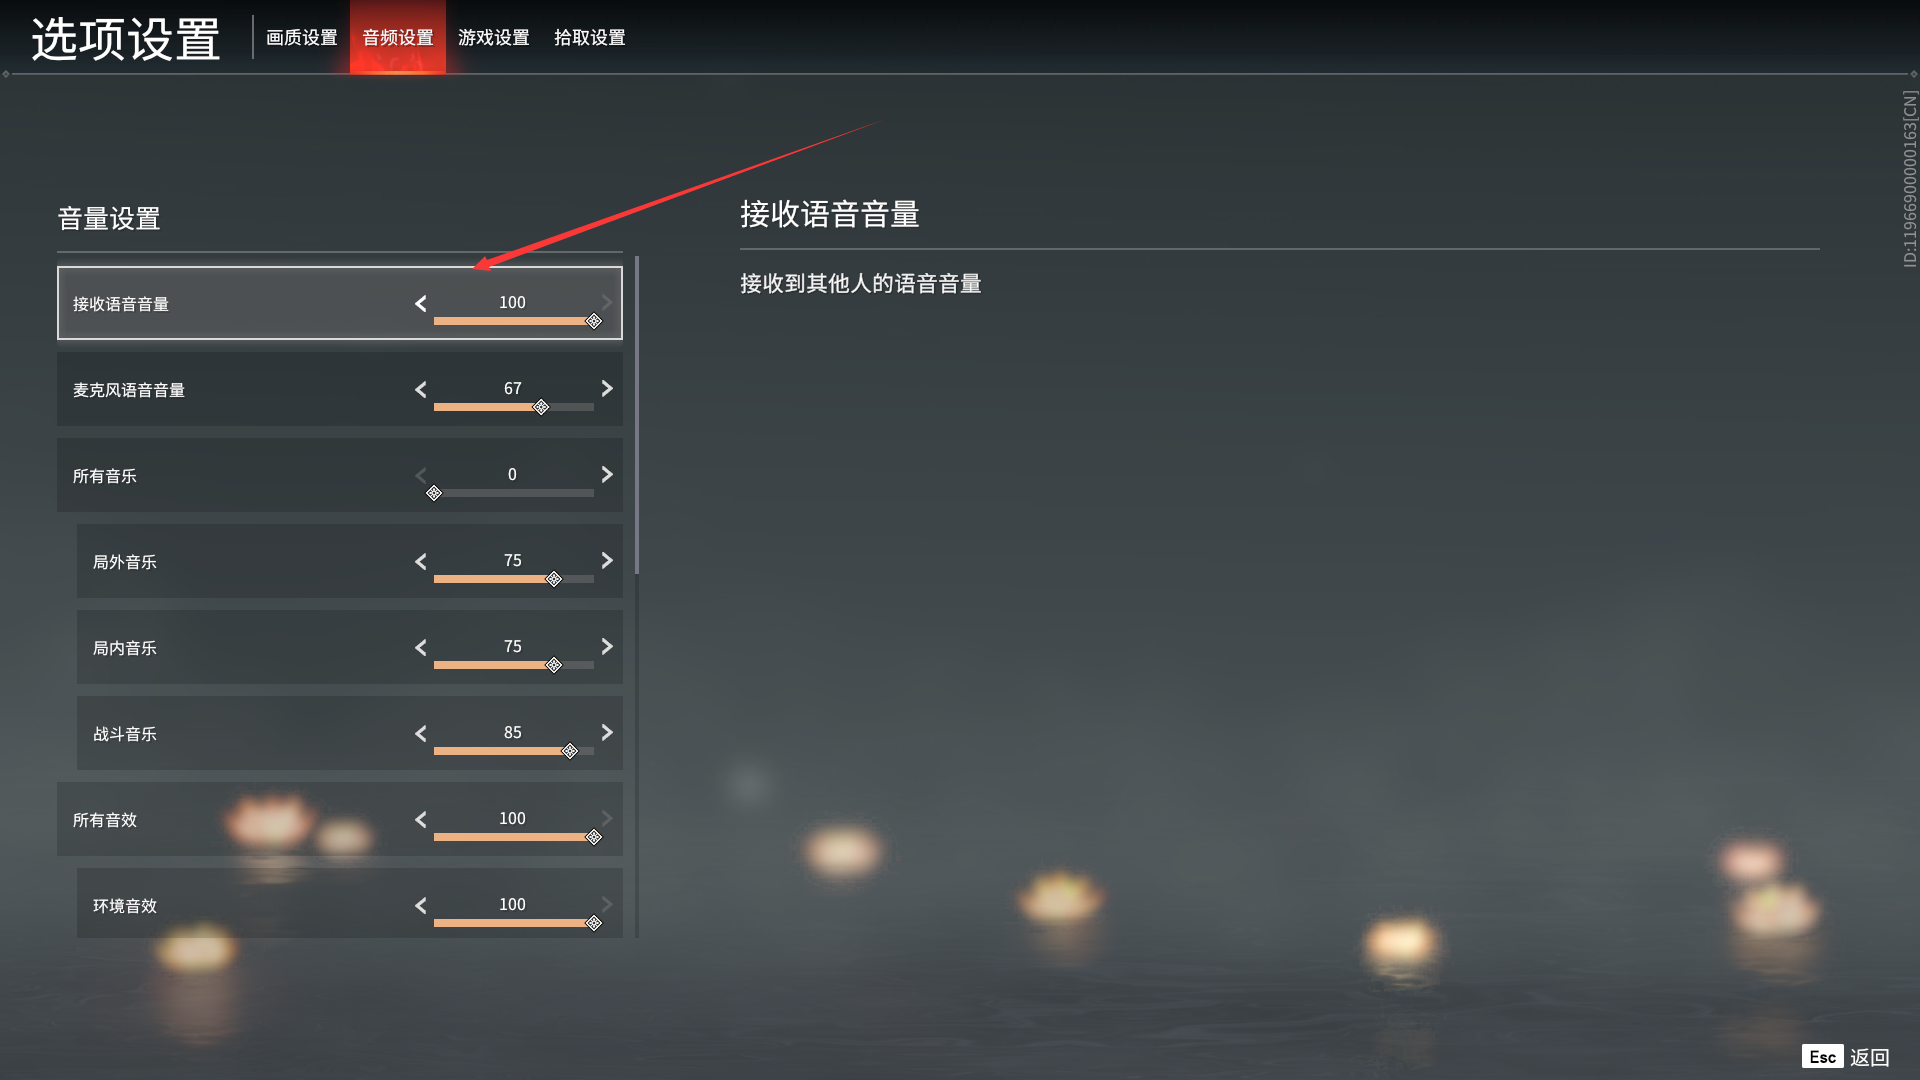Click the 麦克风语音音量 slider handle
The image size is (1920, 1080).
pos(541,407)
